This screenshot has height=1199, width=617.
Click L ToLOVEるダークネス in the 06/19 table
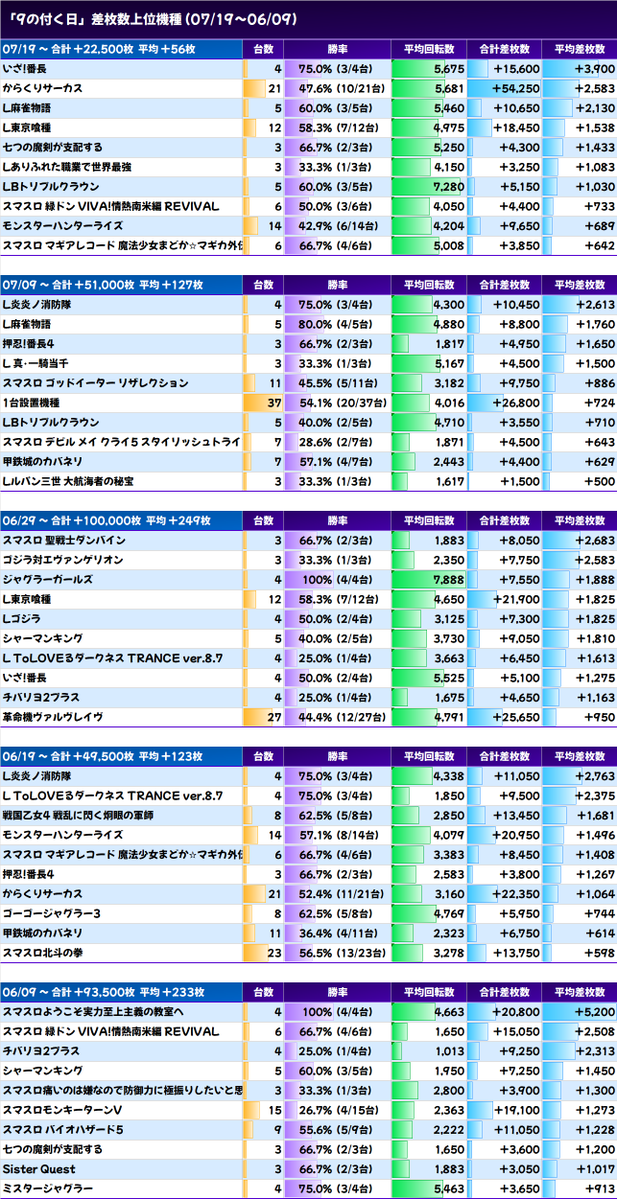(x=112, y=795)
